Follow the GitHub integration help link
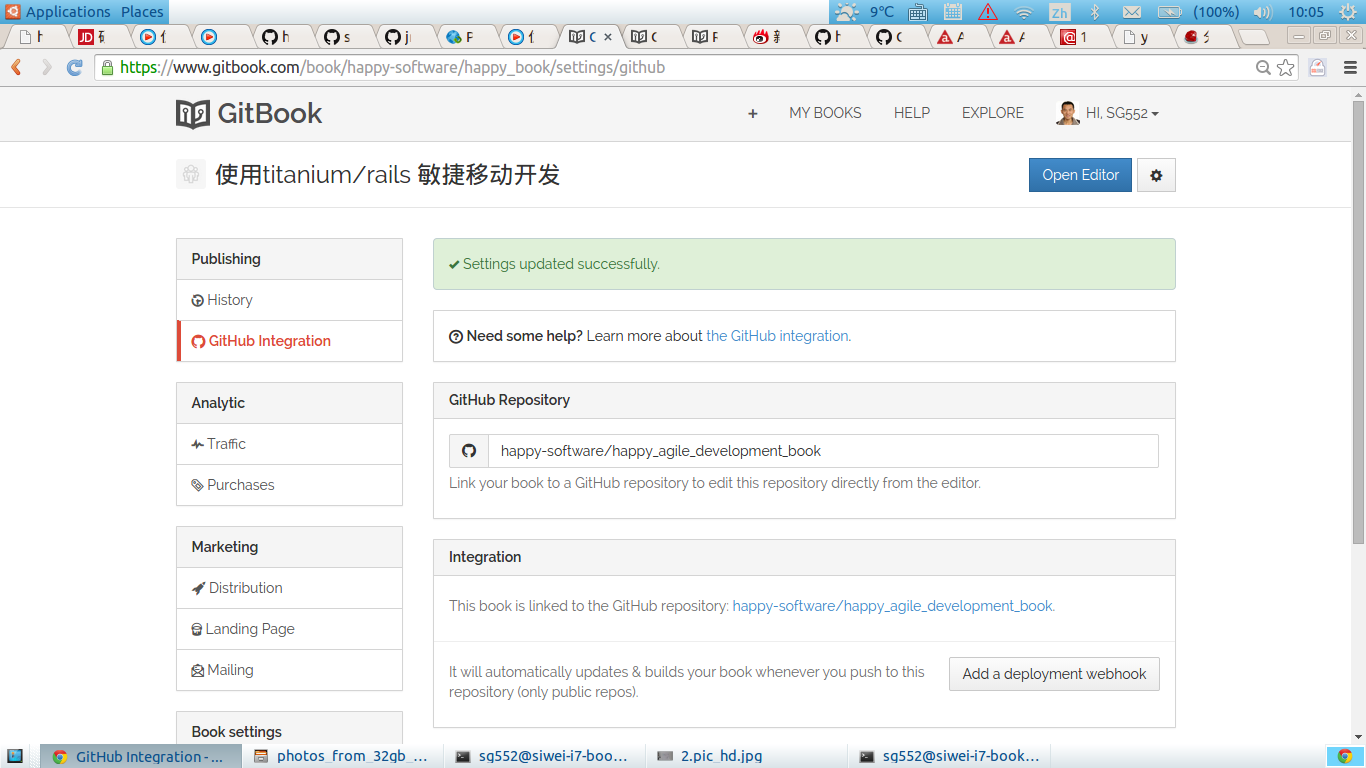 click(x=777, y=336)
